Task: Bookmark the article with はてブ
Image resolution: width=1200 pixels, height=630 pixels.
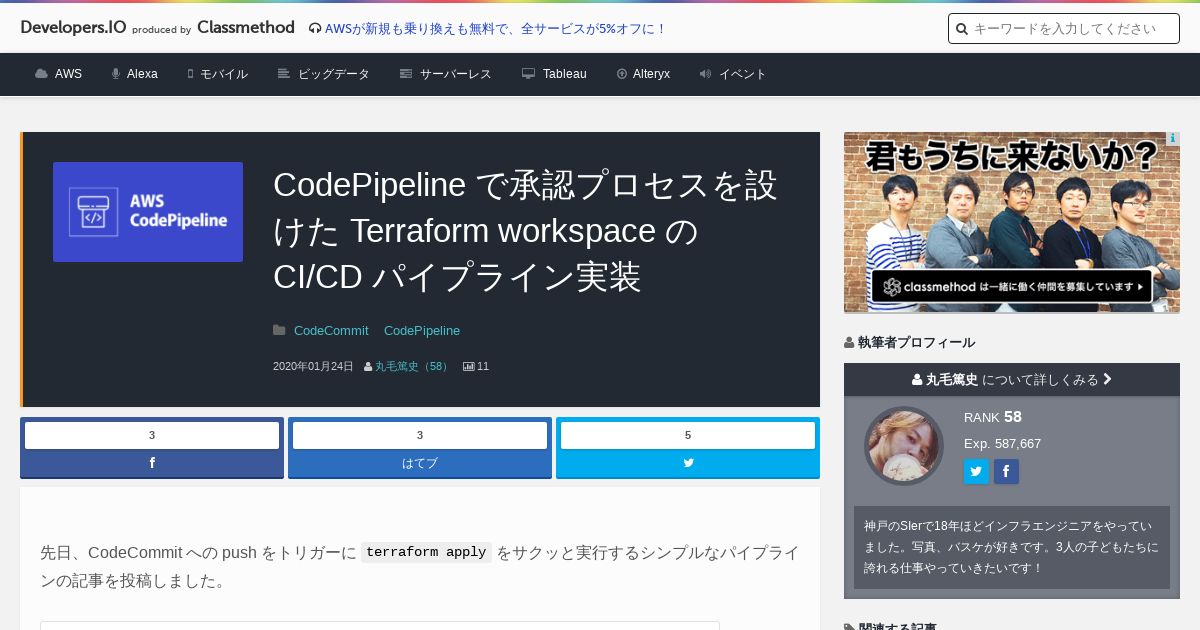Action: (420, 463)
